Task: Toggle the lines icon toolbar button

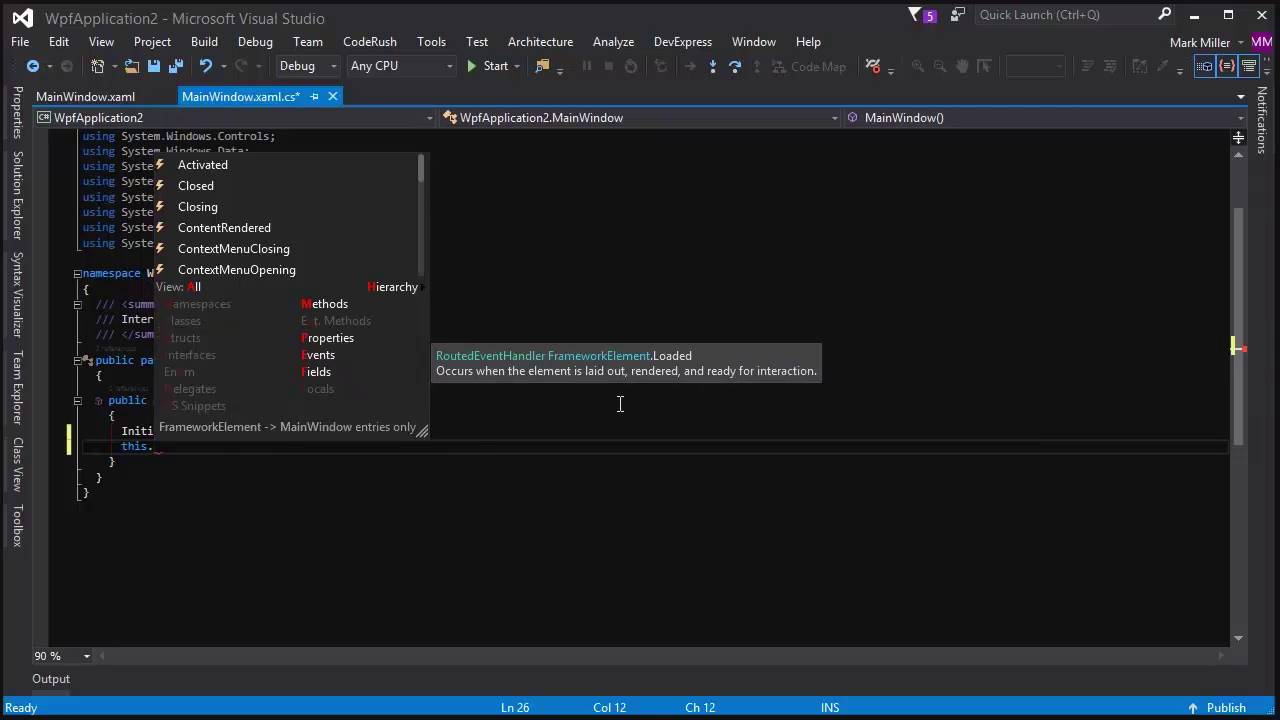Action: 1249,66
